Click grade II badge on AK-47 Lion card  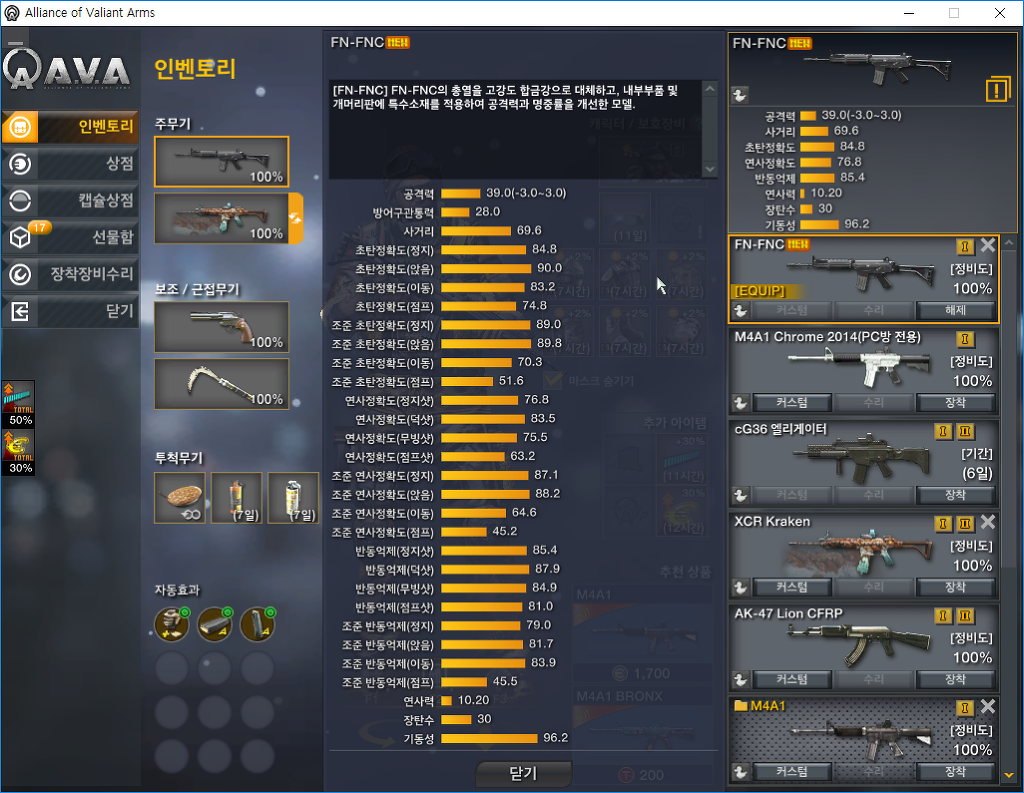(965, 616)
